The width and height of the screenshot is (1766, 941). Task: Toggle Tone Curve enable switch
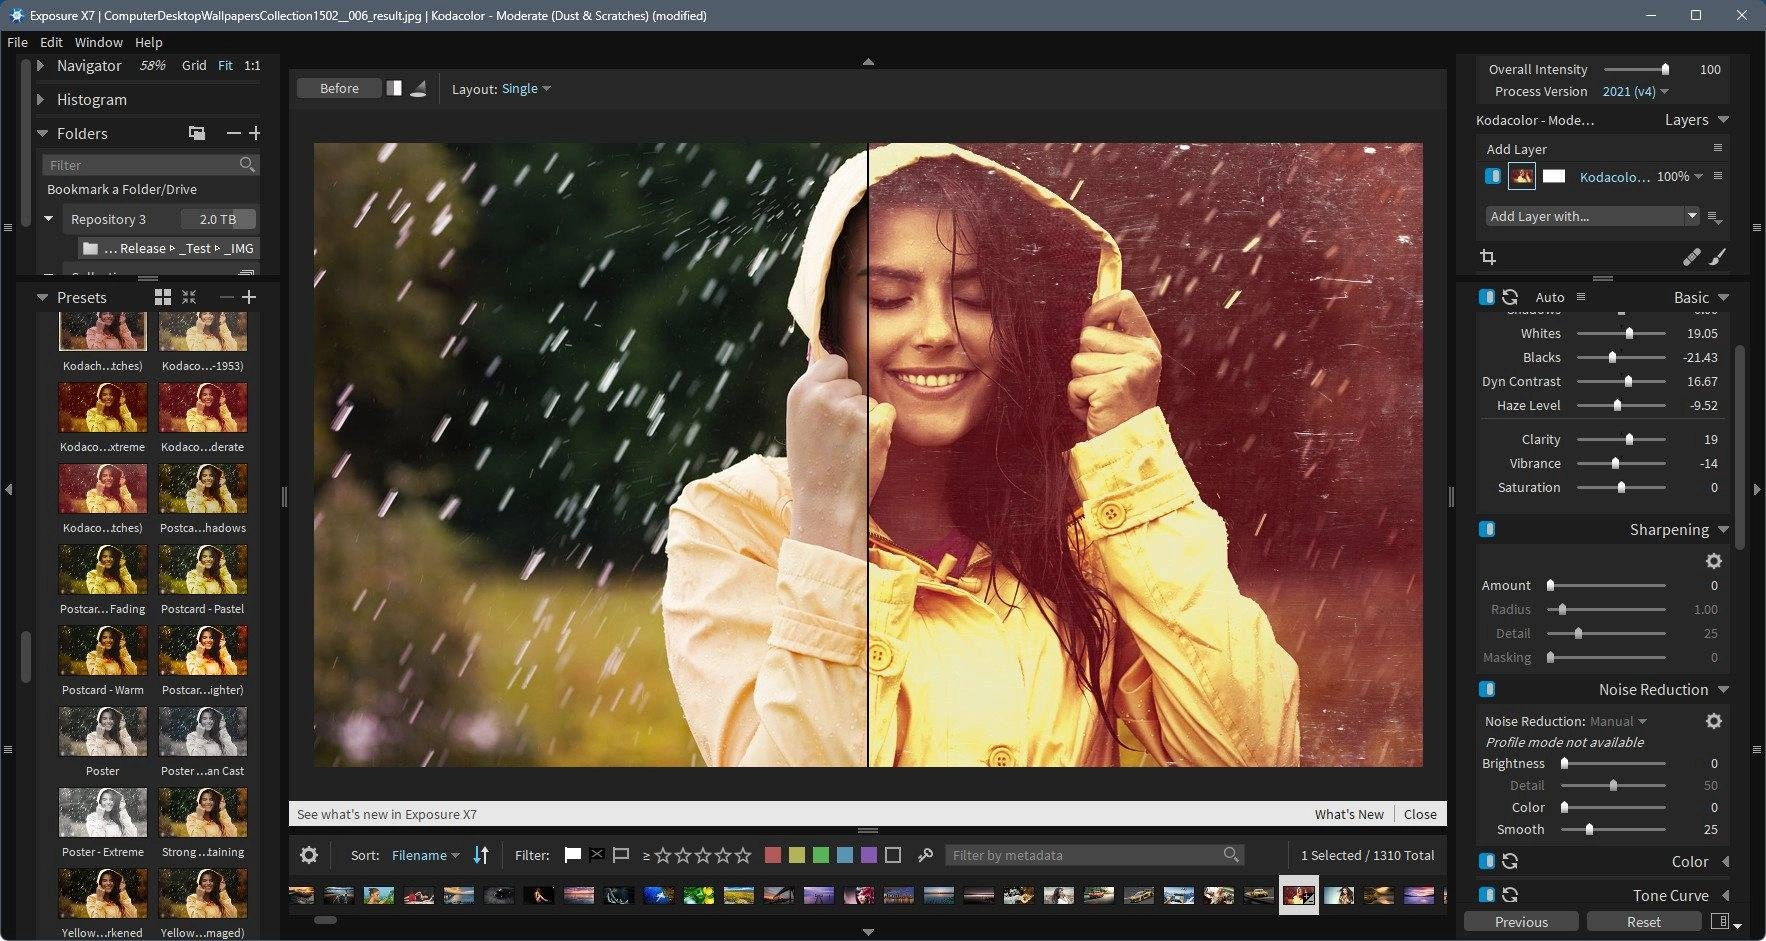1486,895
